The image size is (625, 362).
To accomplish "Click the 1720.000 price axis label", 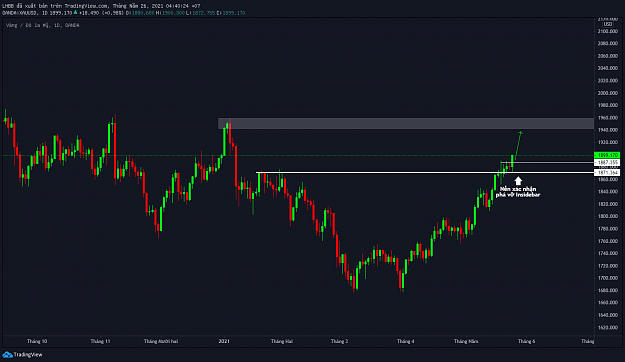I will coord(608,266).
